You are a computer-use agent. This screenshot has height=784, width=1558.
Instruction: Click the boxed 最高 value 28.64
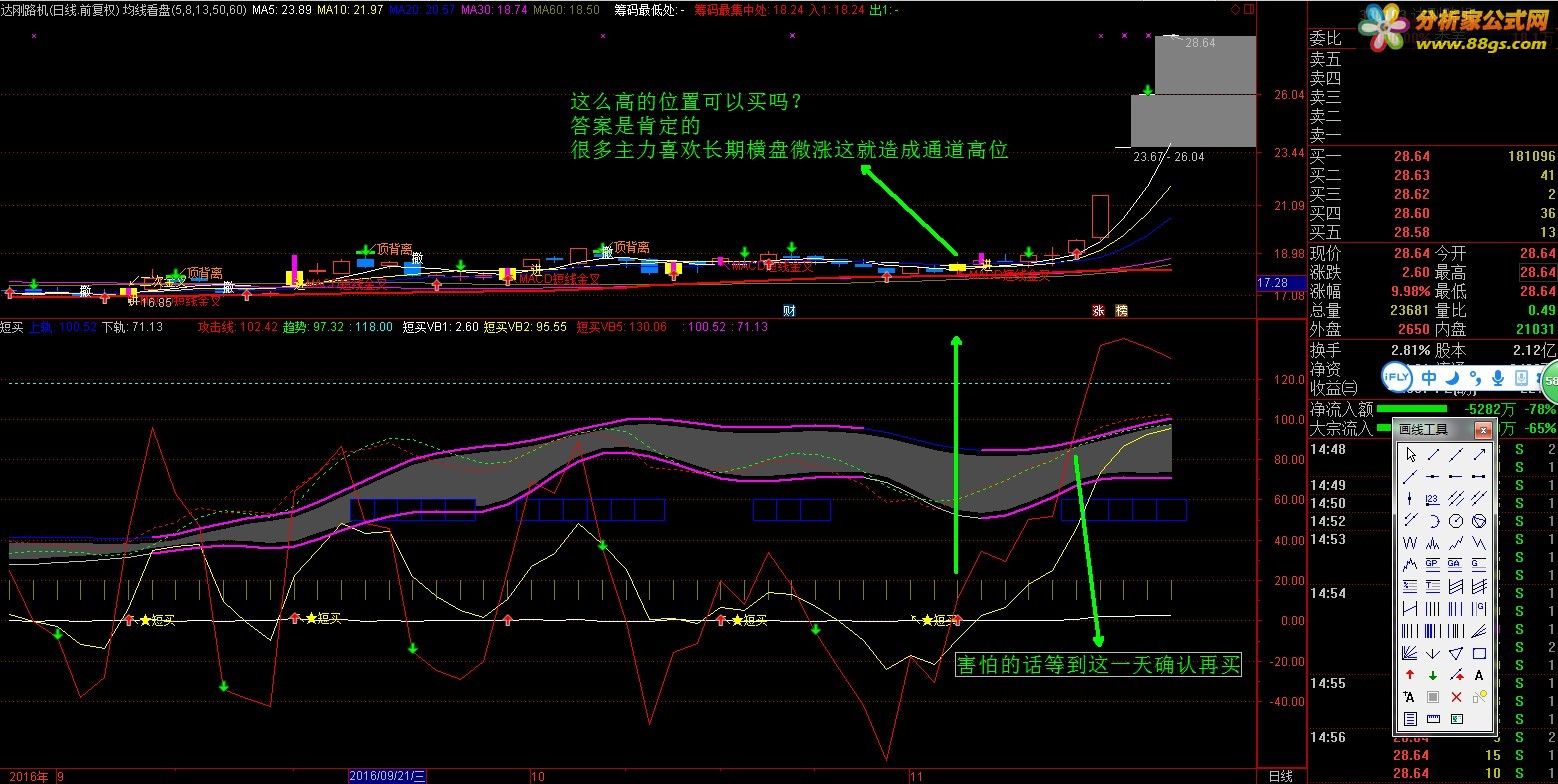[x=1537, y=272]
